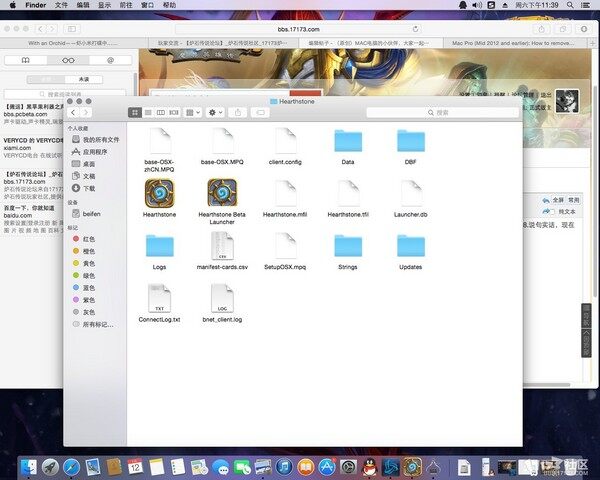Select manifest-cards.csv file icon
The height and width of the screenshot is (480, 600).
coord(222,246)
